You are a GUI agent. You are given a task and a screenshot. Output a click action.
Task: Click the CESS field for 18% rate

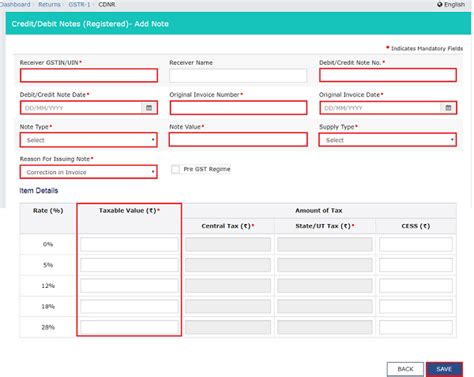pyautogui.click(x=416, y=306)
